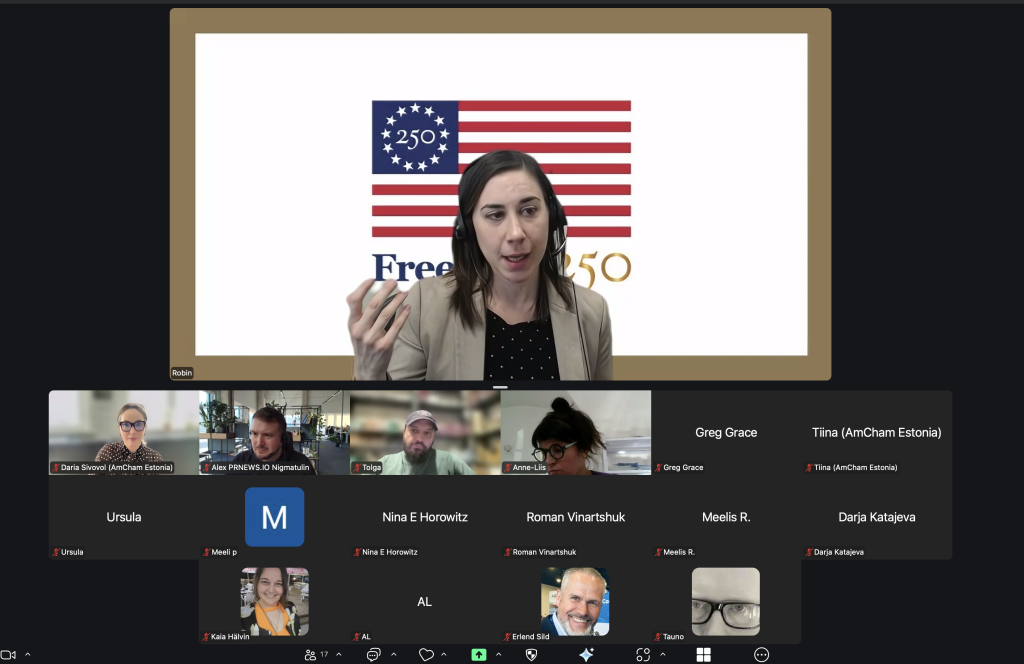The height and width of the screenshot is (664, 1024).
Task: Expand the share screen options caret
Action: pos(498,655)
